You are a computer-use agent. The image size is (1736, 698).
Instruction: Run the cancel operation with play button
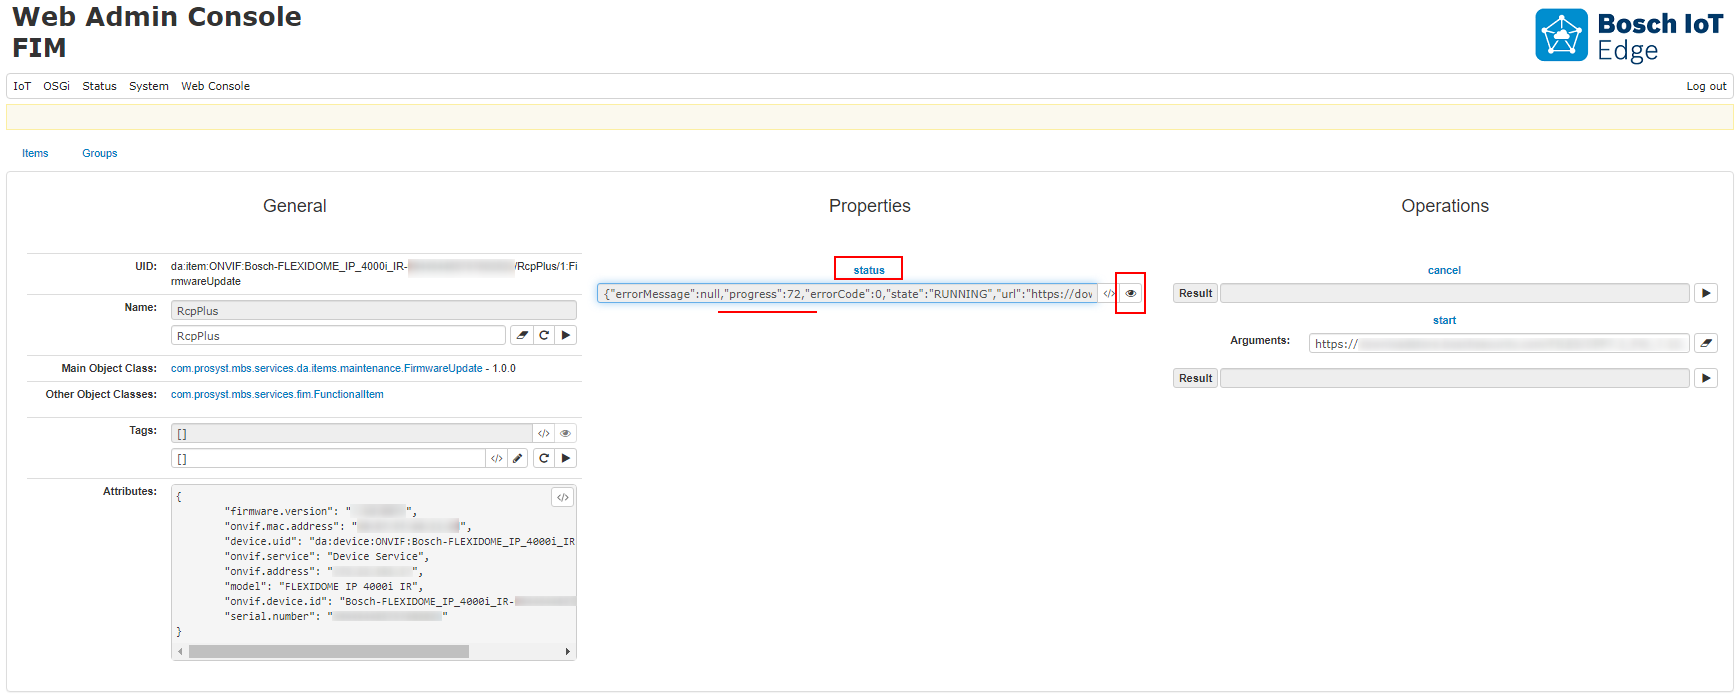click(1706, 294)
